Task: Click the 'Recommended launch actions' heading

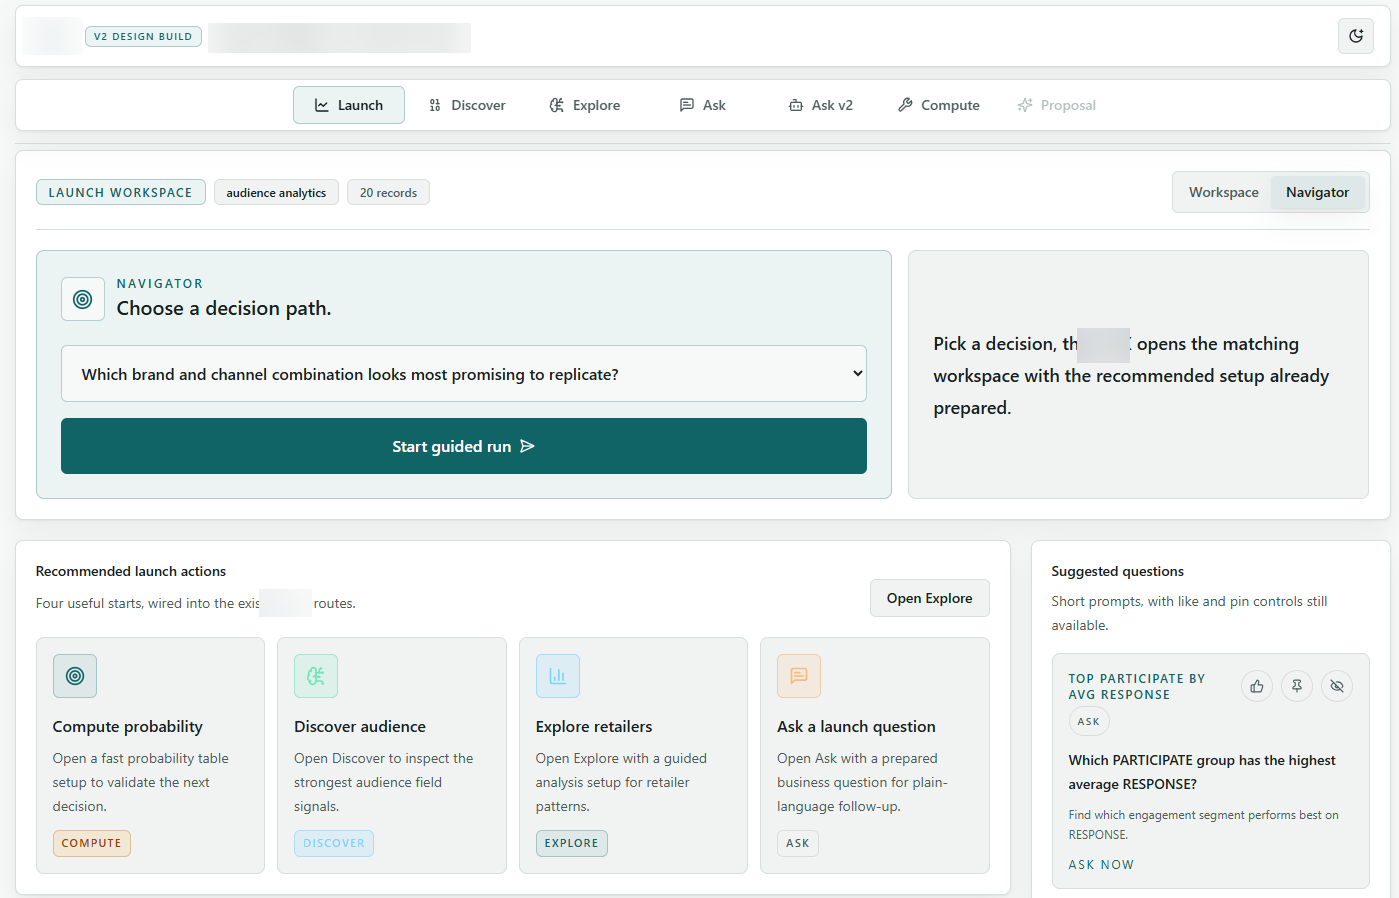Action: [x=131, y=571]
